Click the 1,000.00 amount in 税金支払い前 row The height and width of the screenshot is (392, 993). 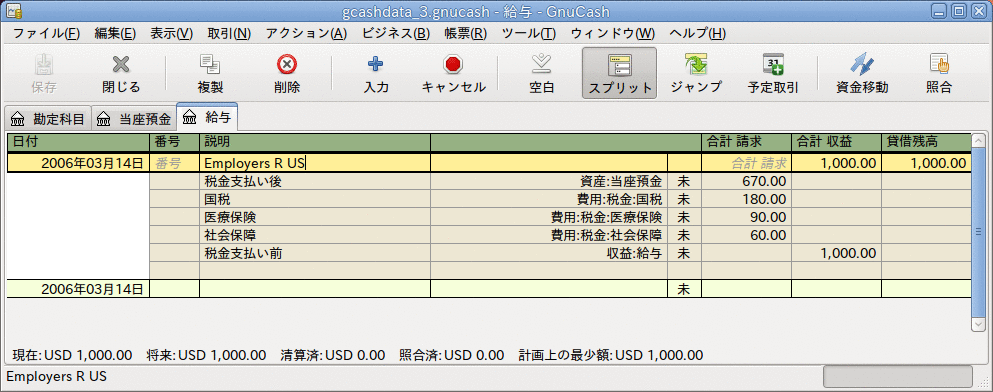click(x=836, y=253)
